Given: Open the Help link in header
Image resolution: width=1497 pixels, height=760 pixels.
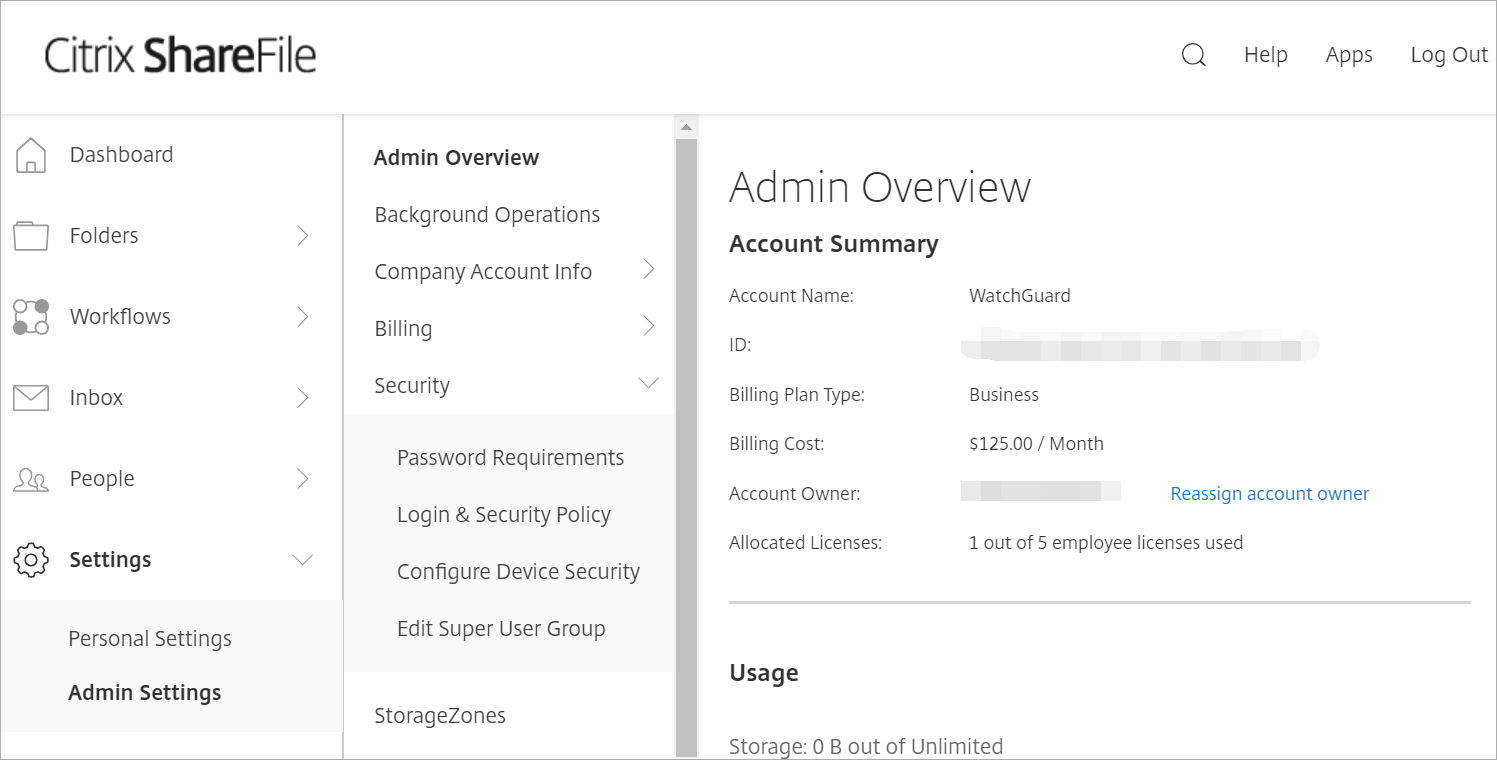Looking at the screenshot, I should pos(1265,56).
